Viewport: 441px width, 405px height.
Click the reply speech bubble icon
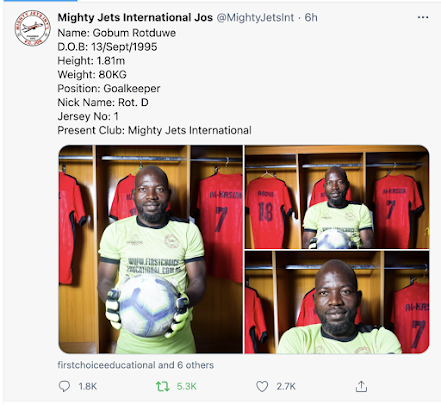click(64, 386)
